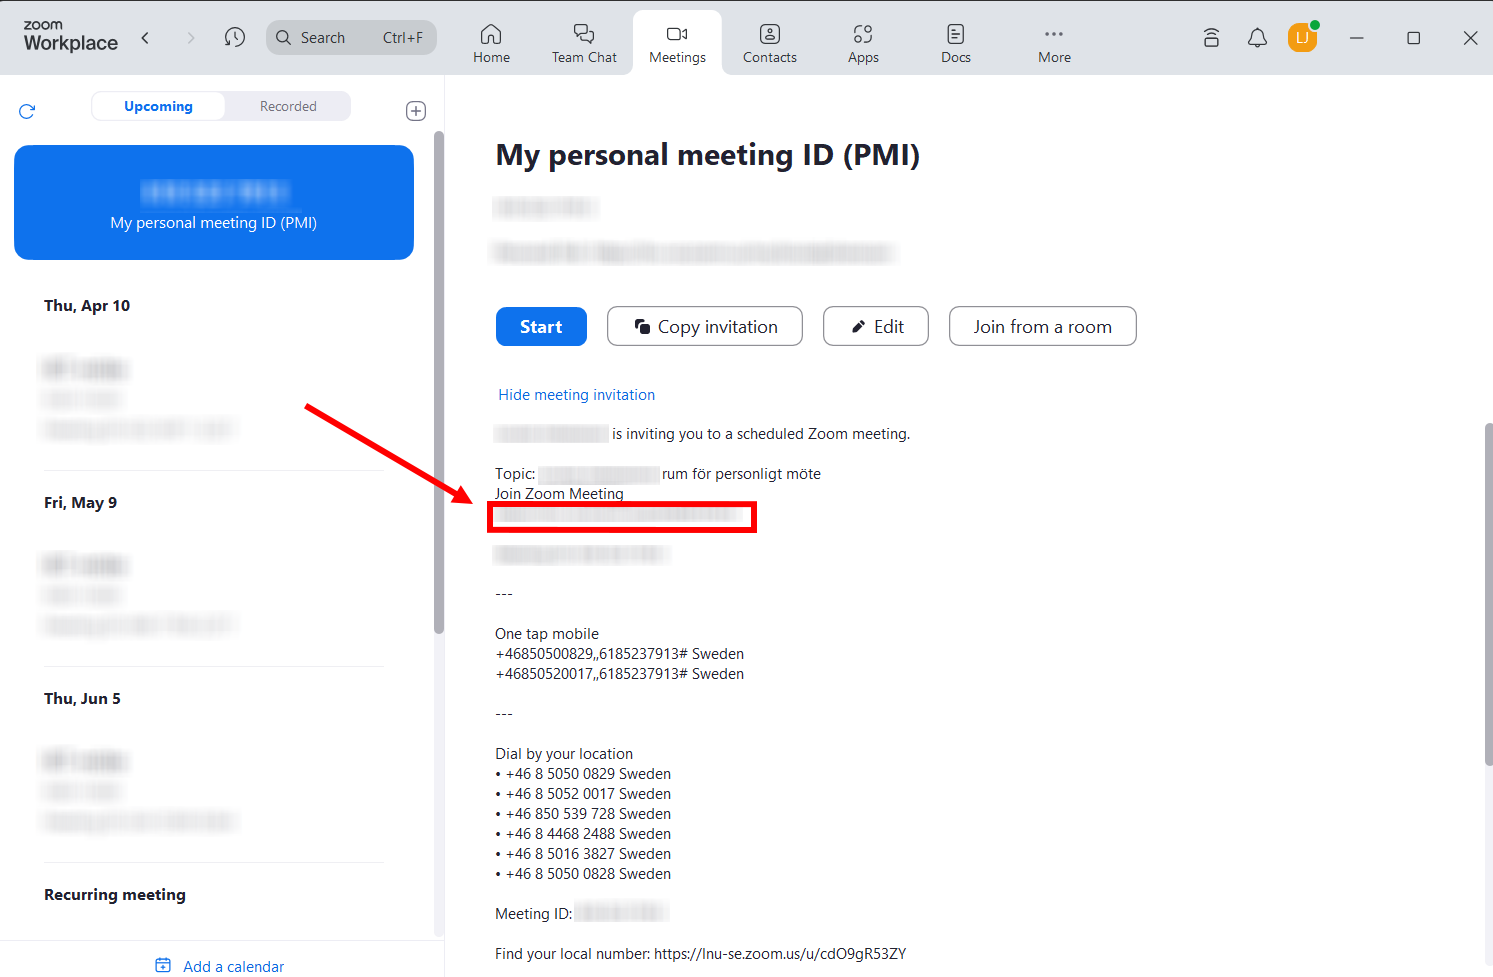This screenshot has height=977, width=1493.
Task: Click dial-in number +46 8 5050 0829
Action: [588, 774]
